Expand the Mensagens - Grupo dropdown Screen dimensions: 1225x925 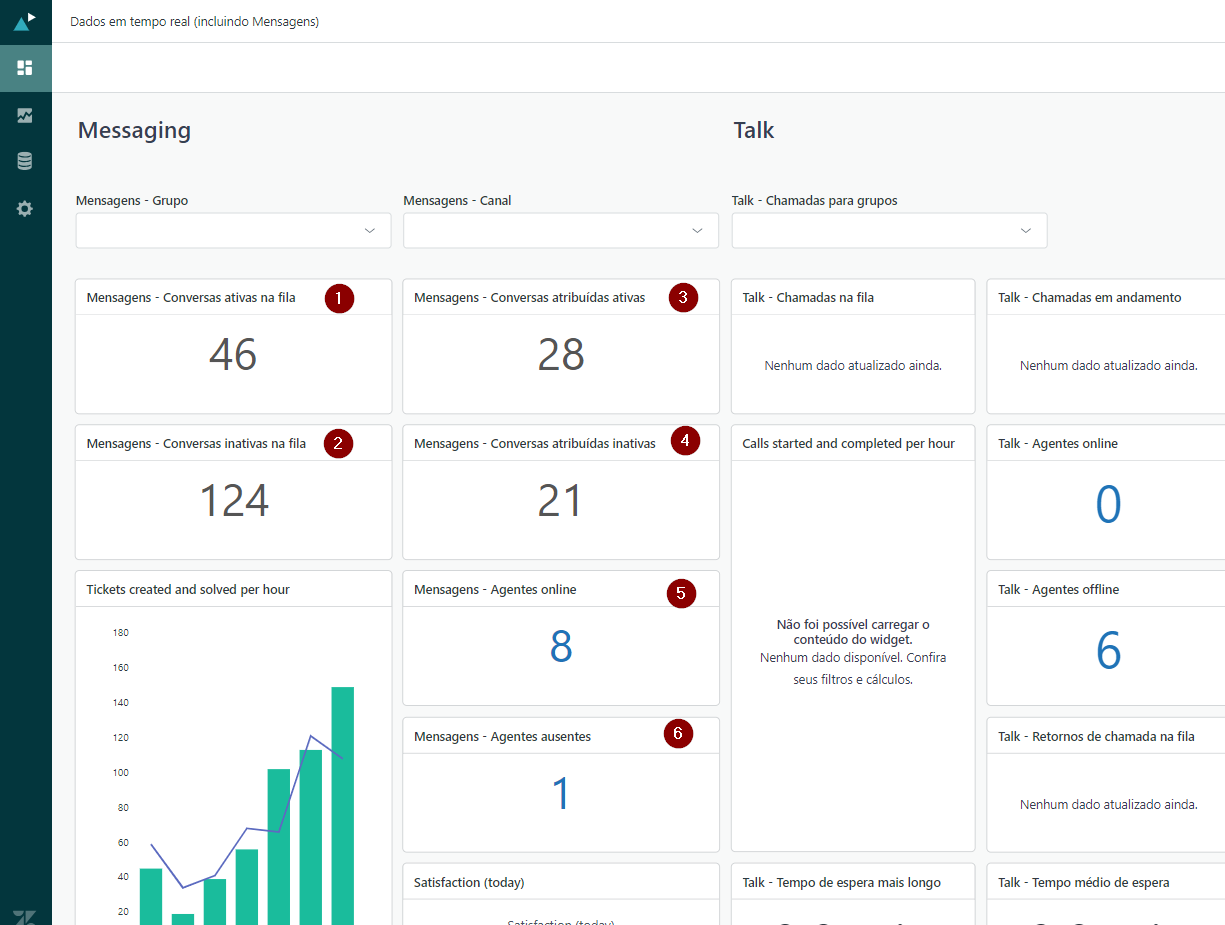click(x=233, y=231)
